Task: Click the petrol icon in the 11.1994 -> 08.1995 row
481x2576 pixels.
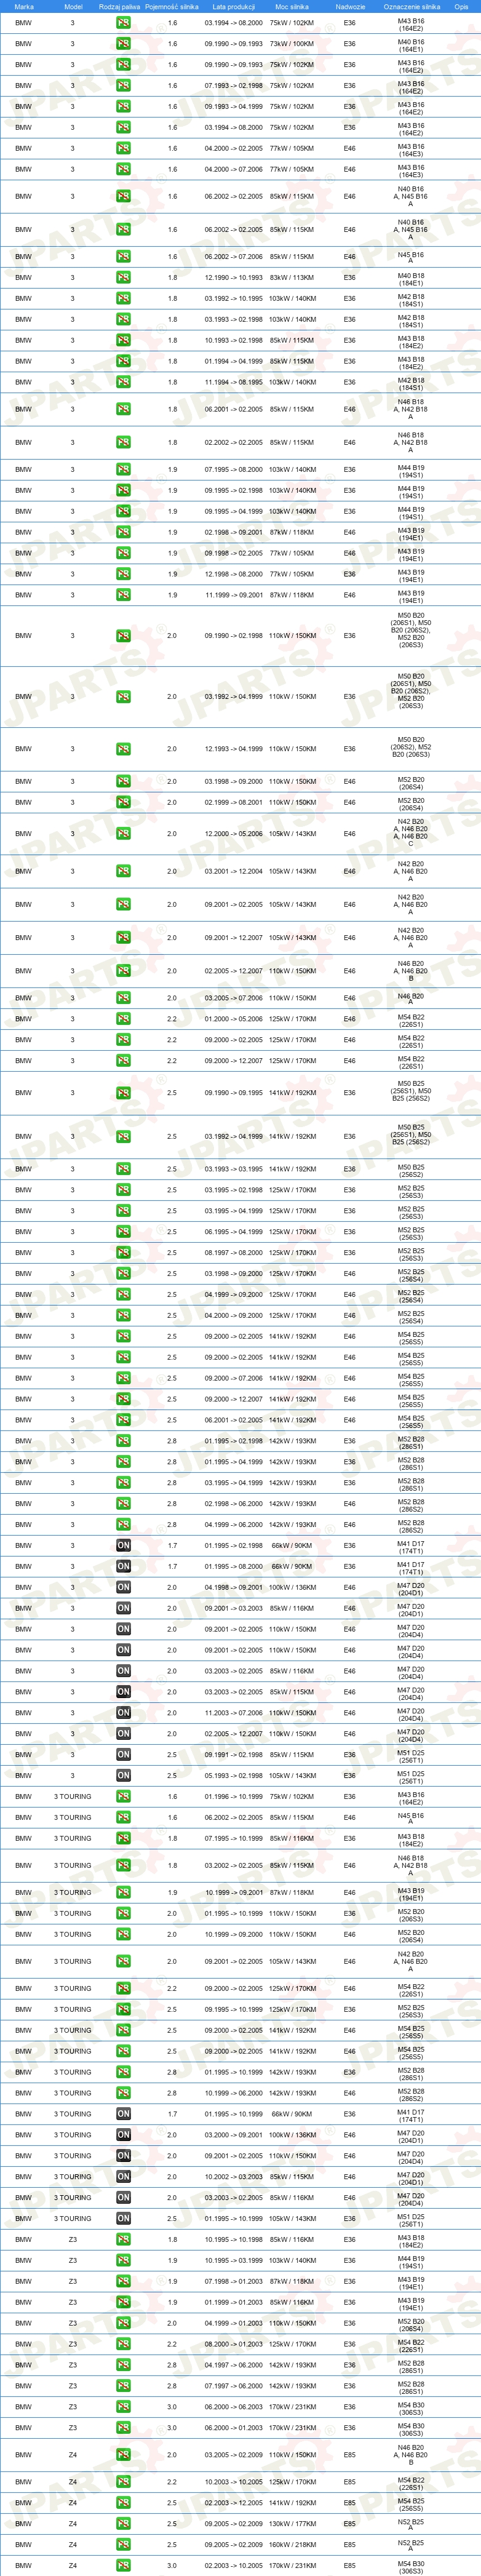Action: pyautogui.click(x=123, y=382)
